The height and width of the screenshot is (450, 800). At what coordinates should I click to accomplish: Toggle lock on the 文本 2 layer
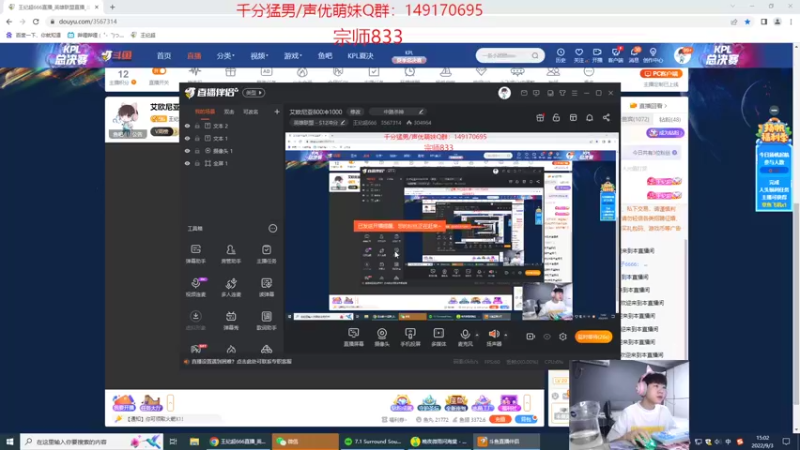click(197, 126)
